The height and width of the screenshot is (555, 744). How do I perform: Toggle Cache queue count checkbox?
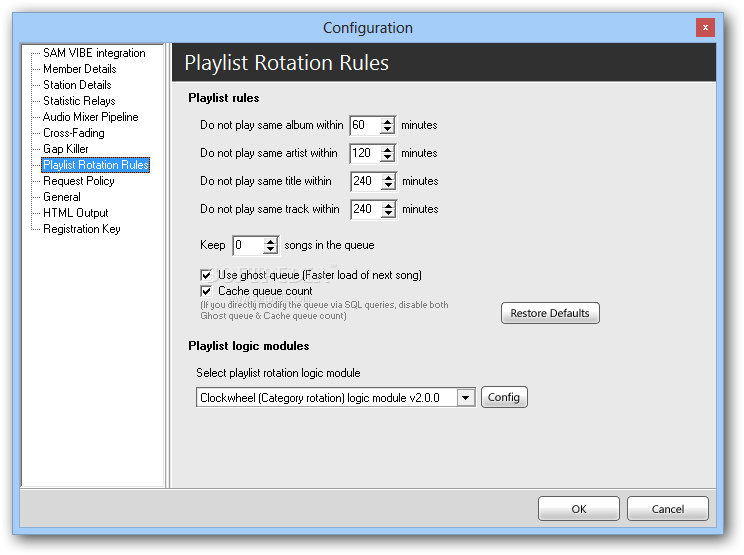206,291
